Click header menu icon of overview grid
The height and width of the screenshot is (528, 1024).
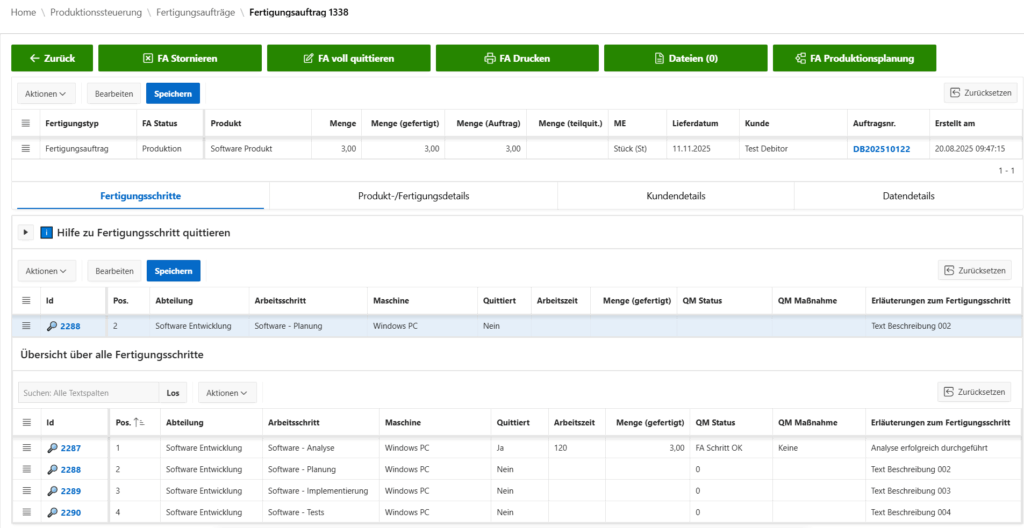[x=26, y=422]
